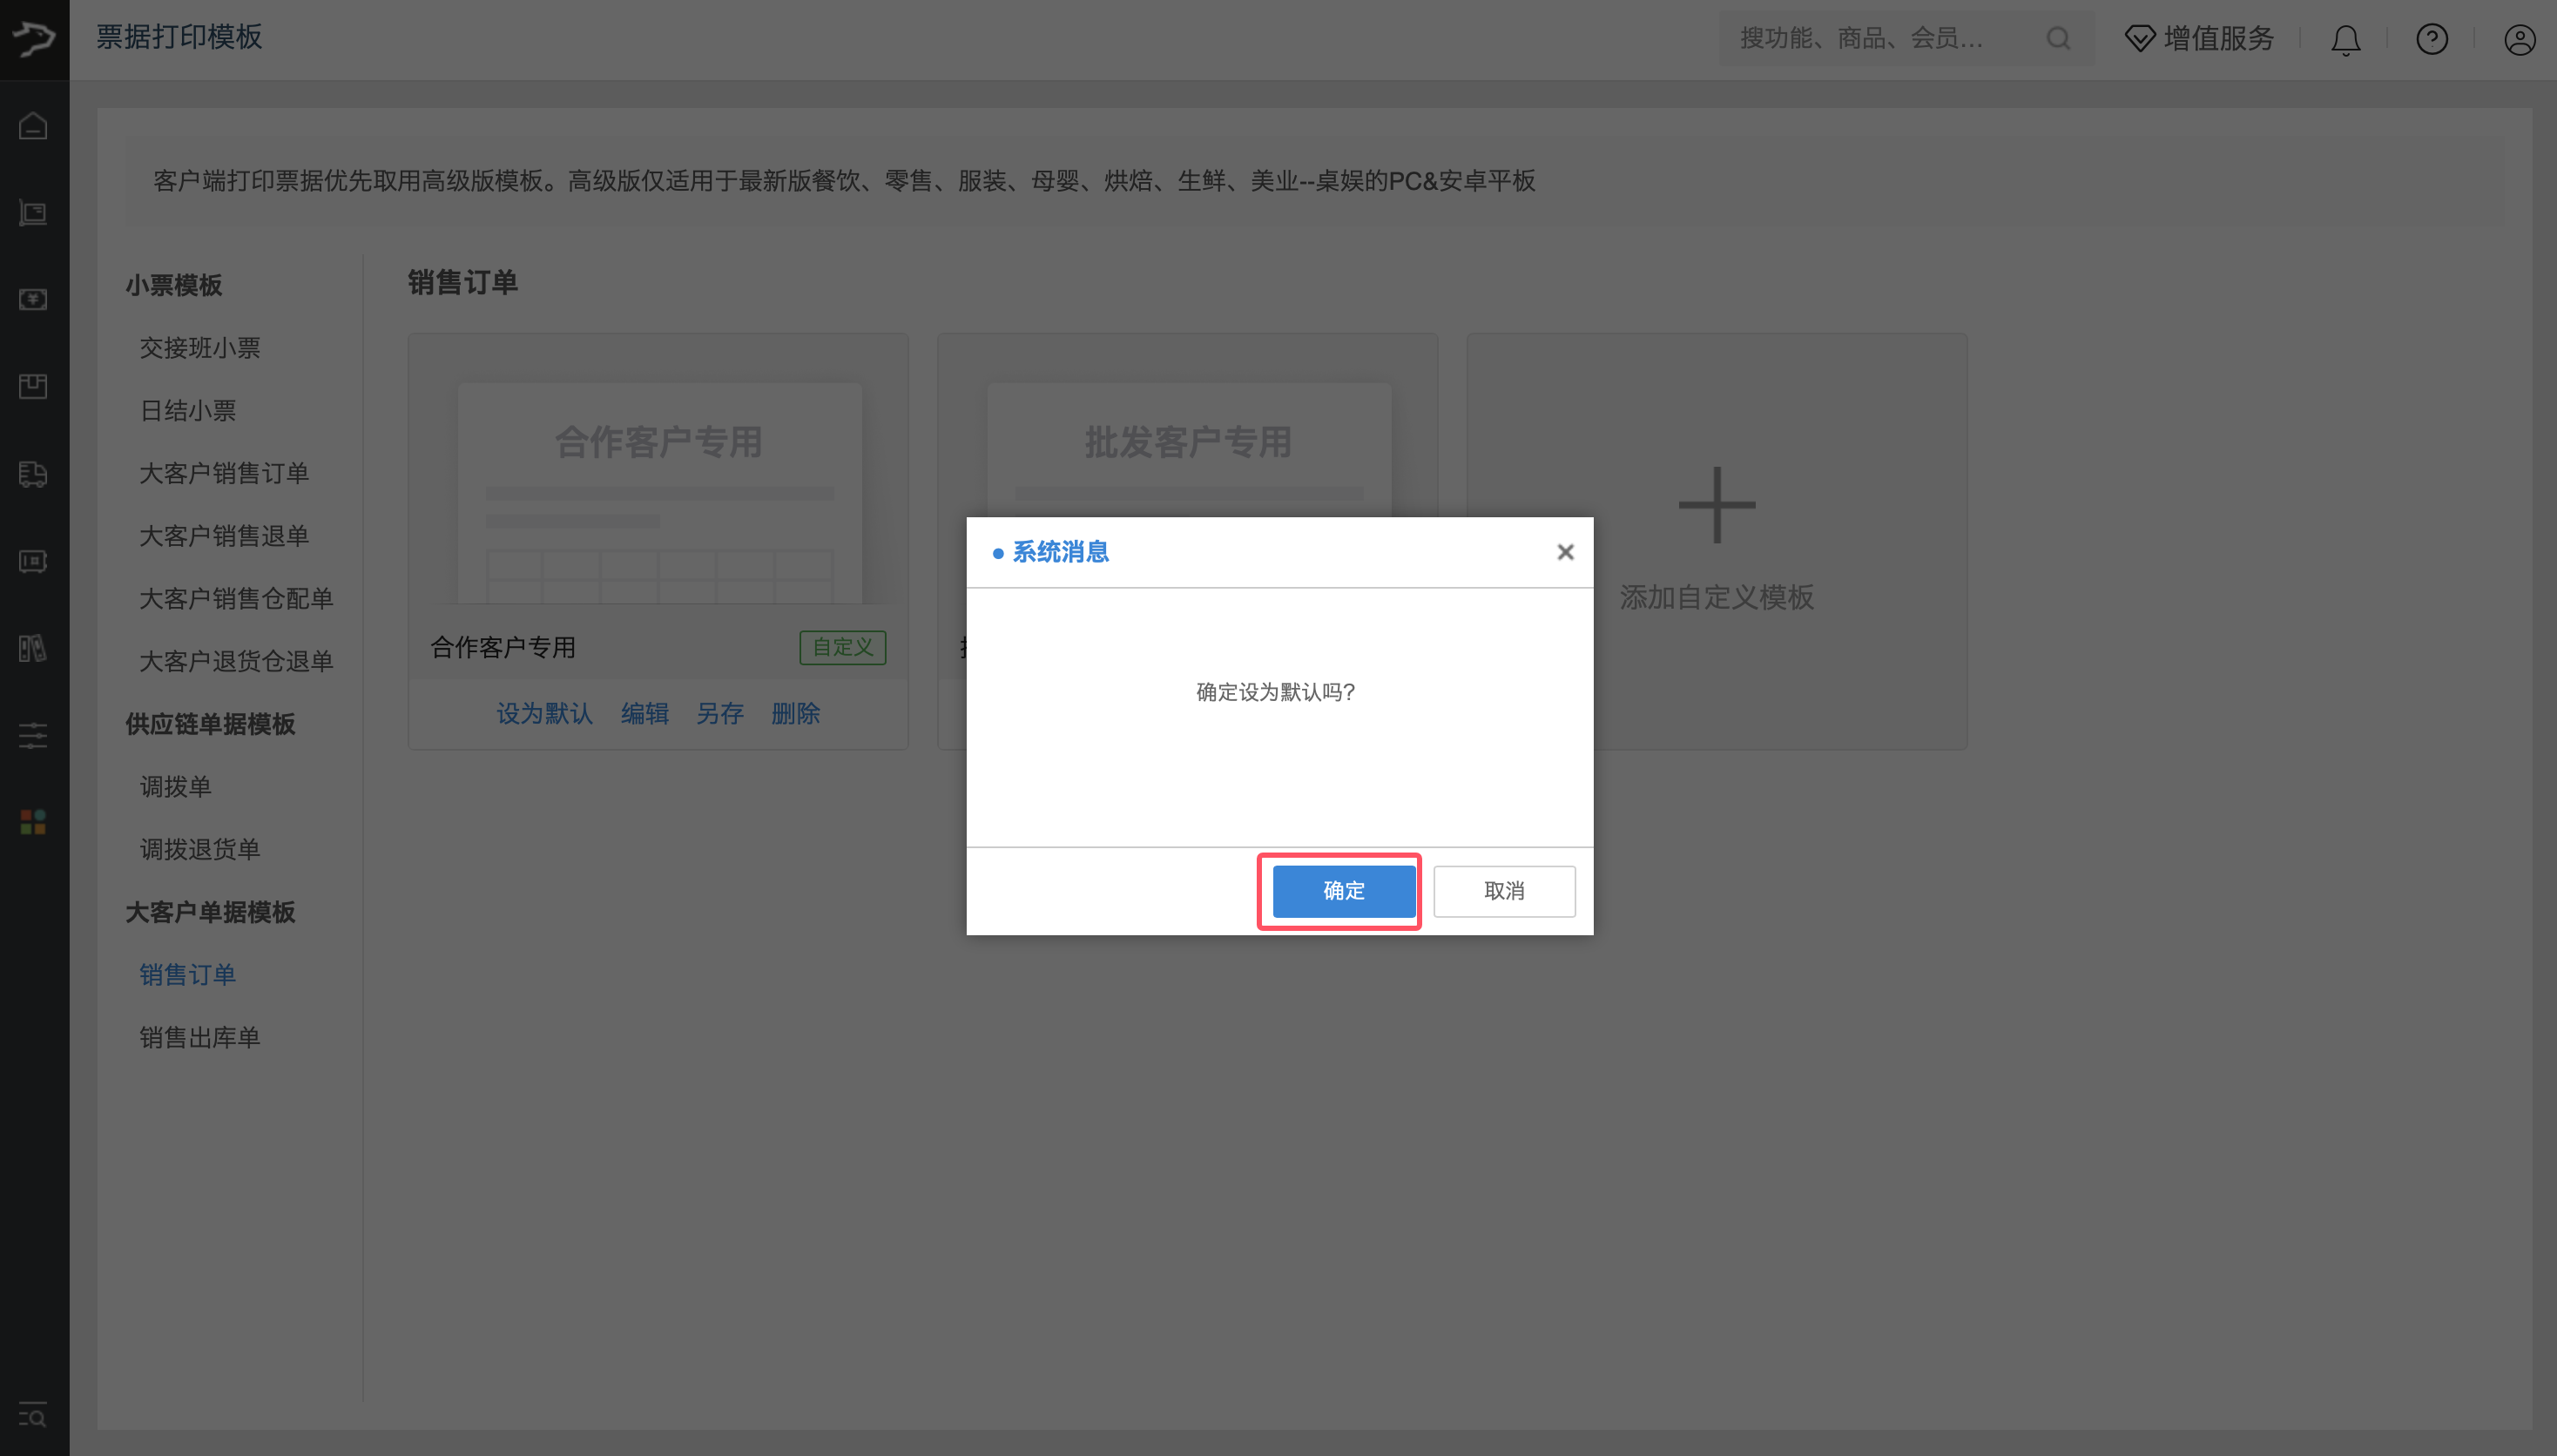Click 设为默认 link under 合作客户专用
The height and width of the screenshot is (1456, 2557).
544,713
